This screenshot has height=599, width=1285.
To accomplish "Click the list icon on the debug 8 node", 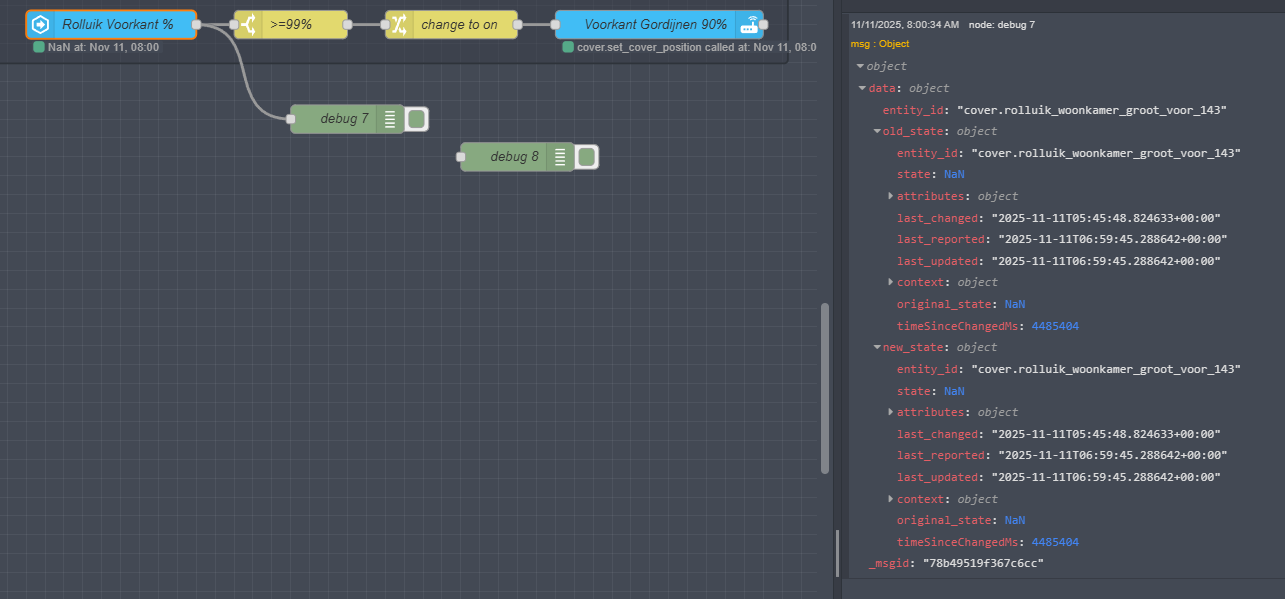I will (x=560, y=157).
